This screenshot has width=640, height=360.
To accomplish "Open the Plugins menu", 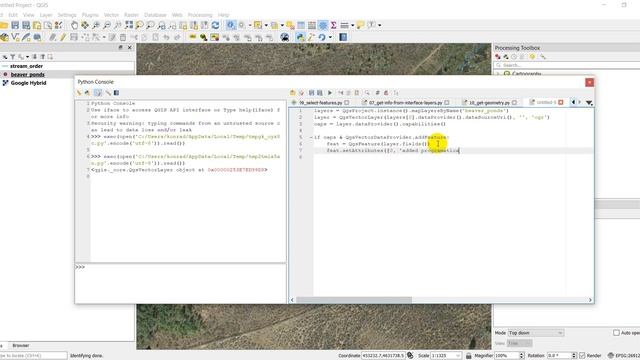I will pos(90,15).
